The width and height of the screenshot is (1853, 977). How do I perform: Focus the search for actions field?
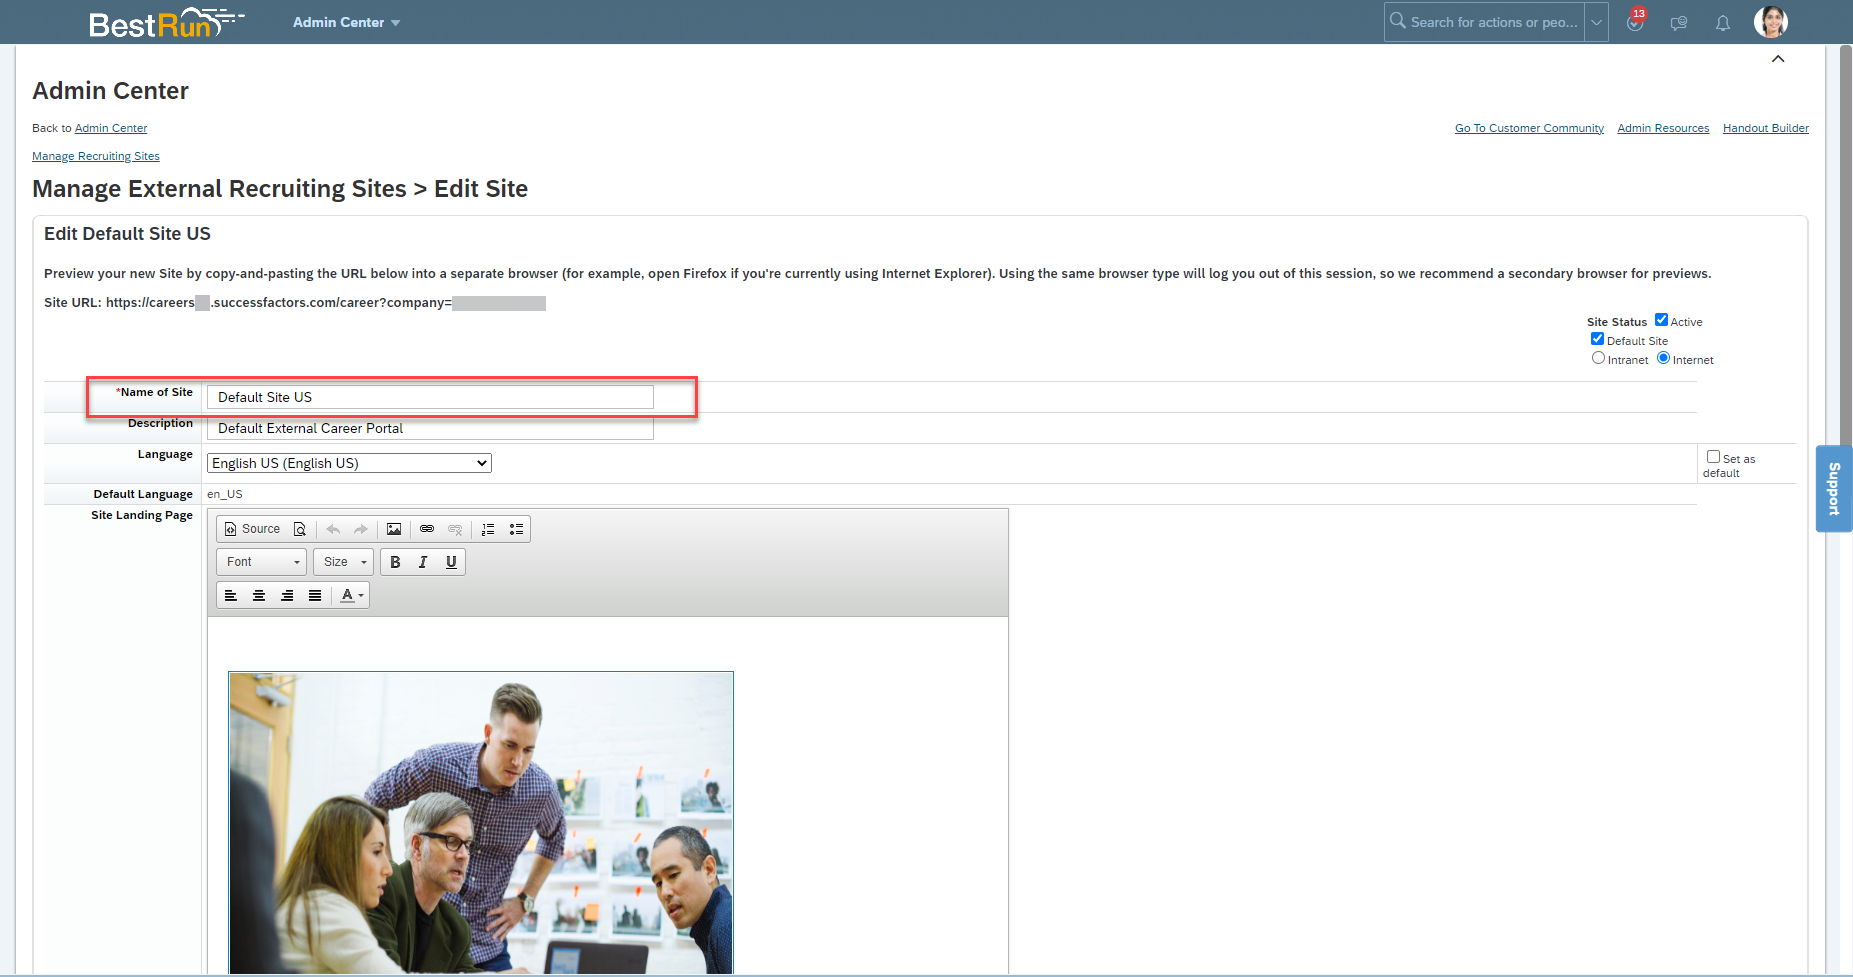click(1494, 22)
